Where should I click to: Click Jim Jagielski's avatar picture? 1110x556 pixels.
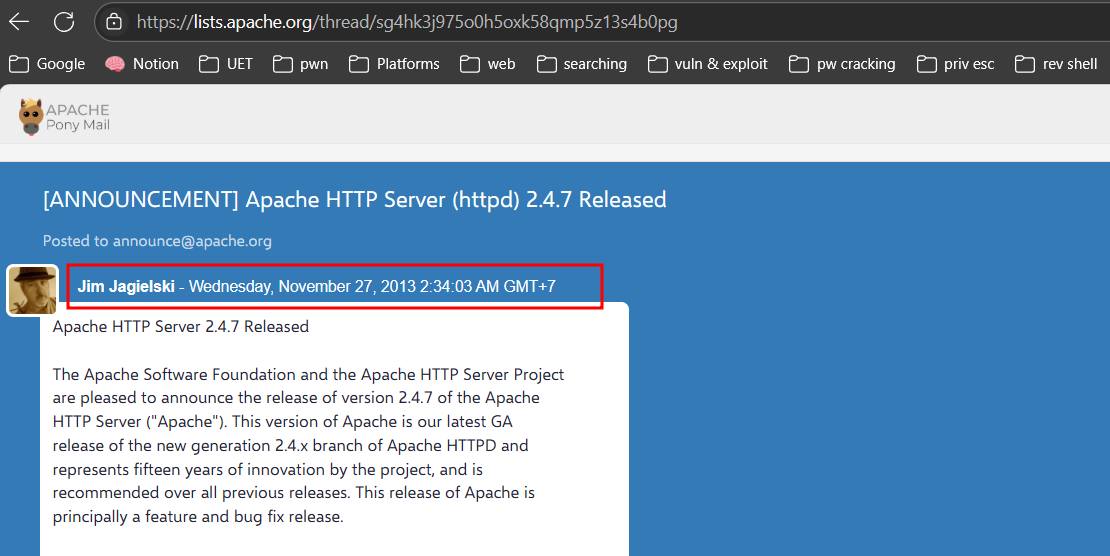pos(33,291)
